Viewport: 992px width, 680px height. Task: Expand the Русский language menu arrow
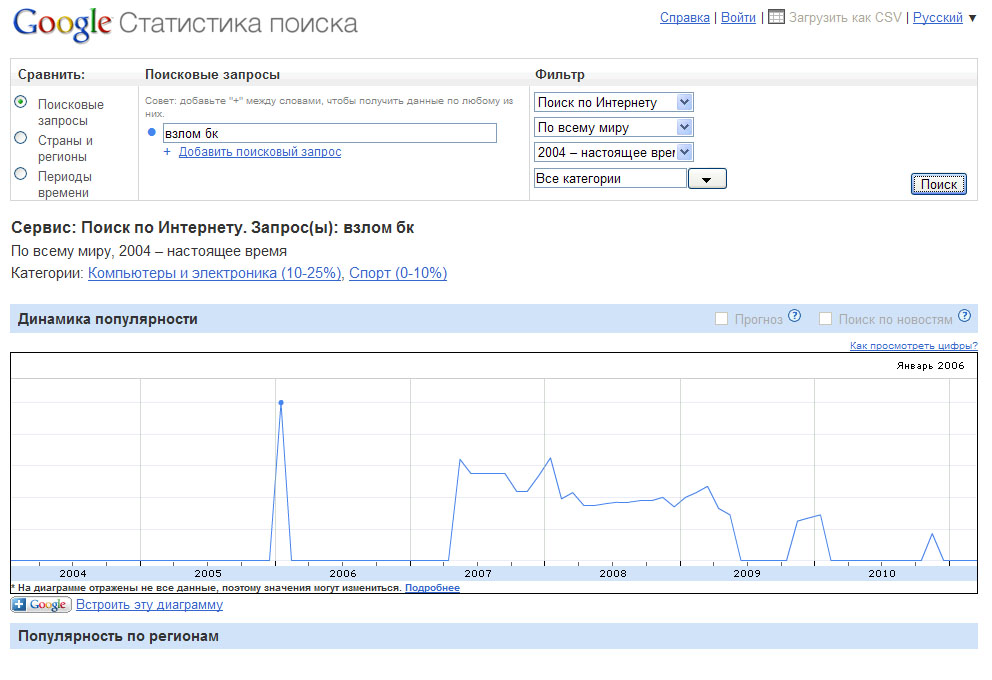(x=972, y=18)
